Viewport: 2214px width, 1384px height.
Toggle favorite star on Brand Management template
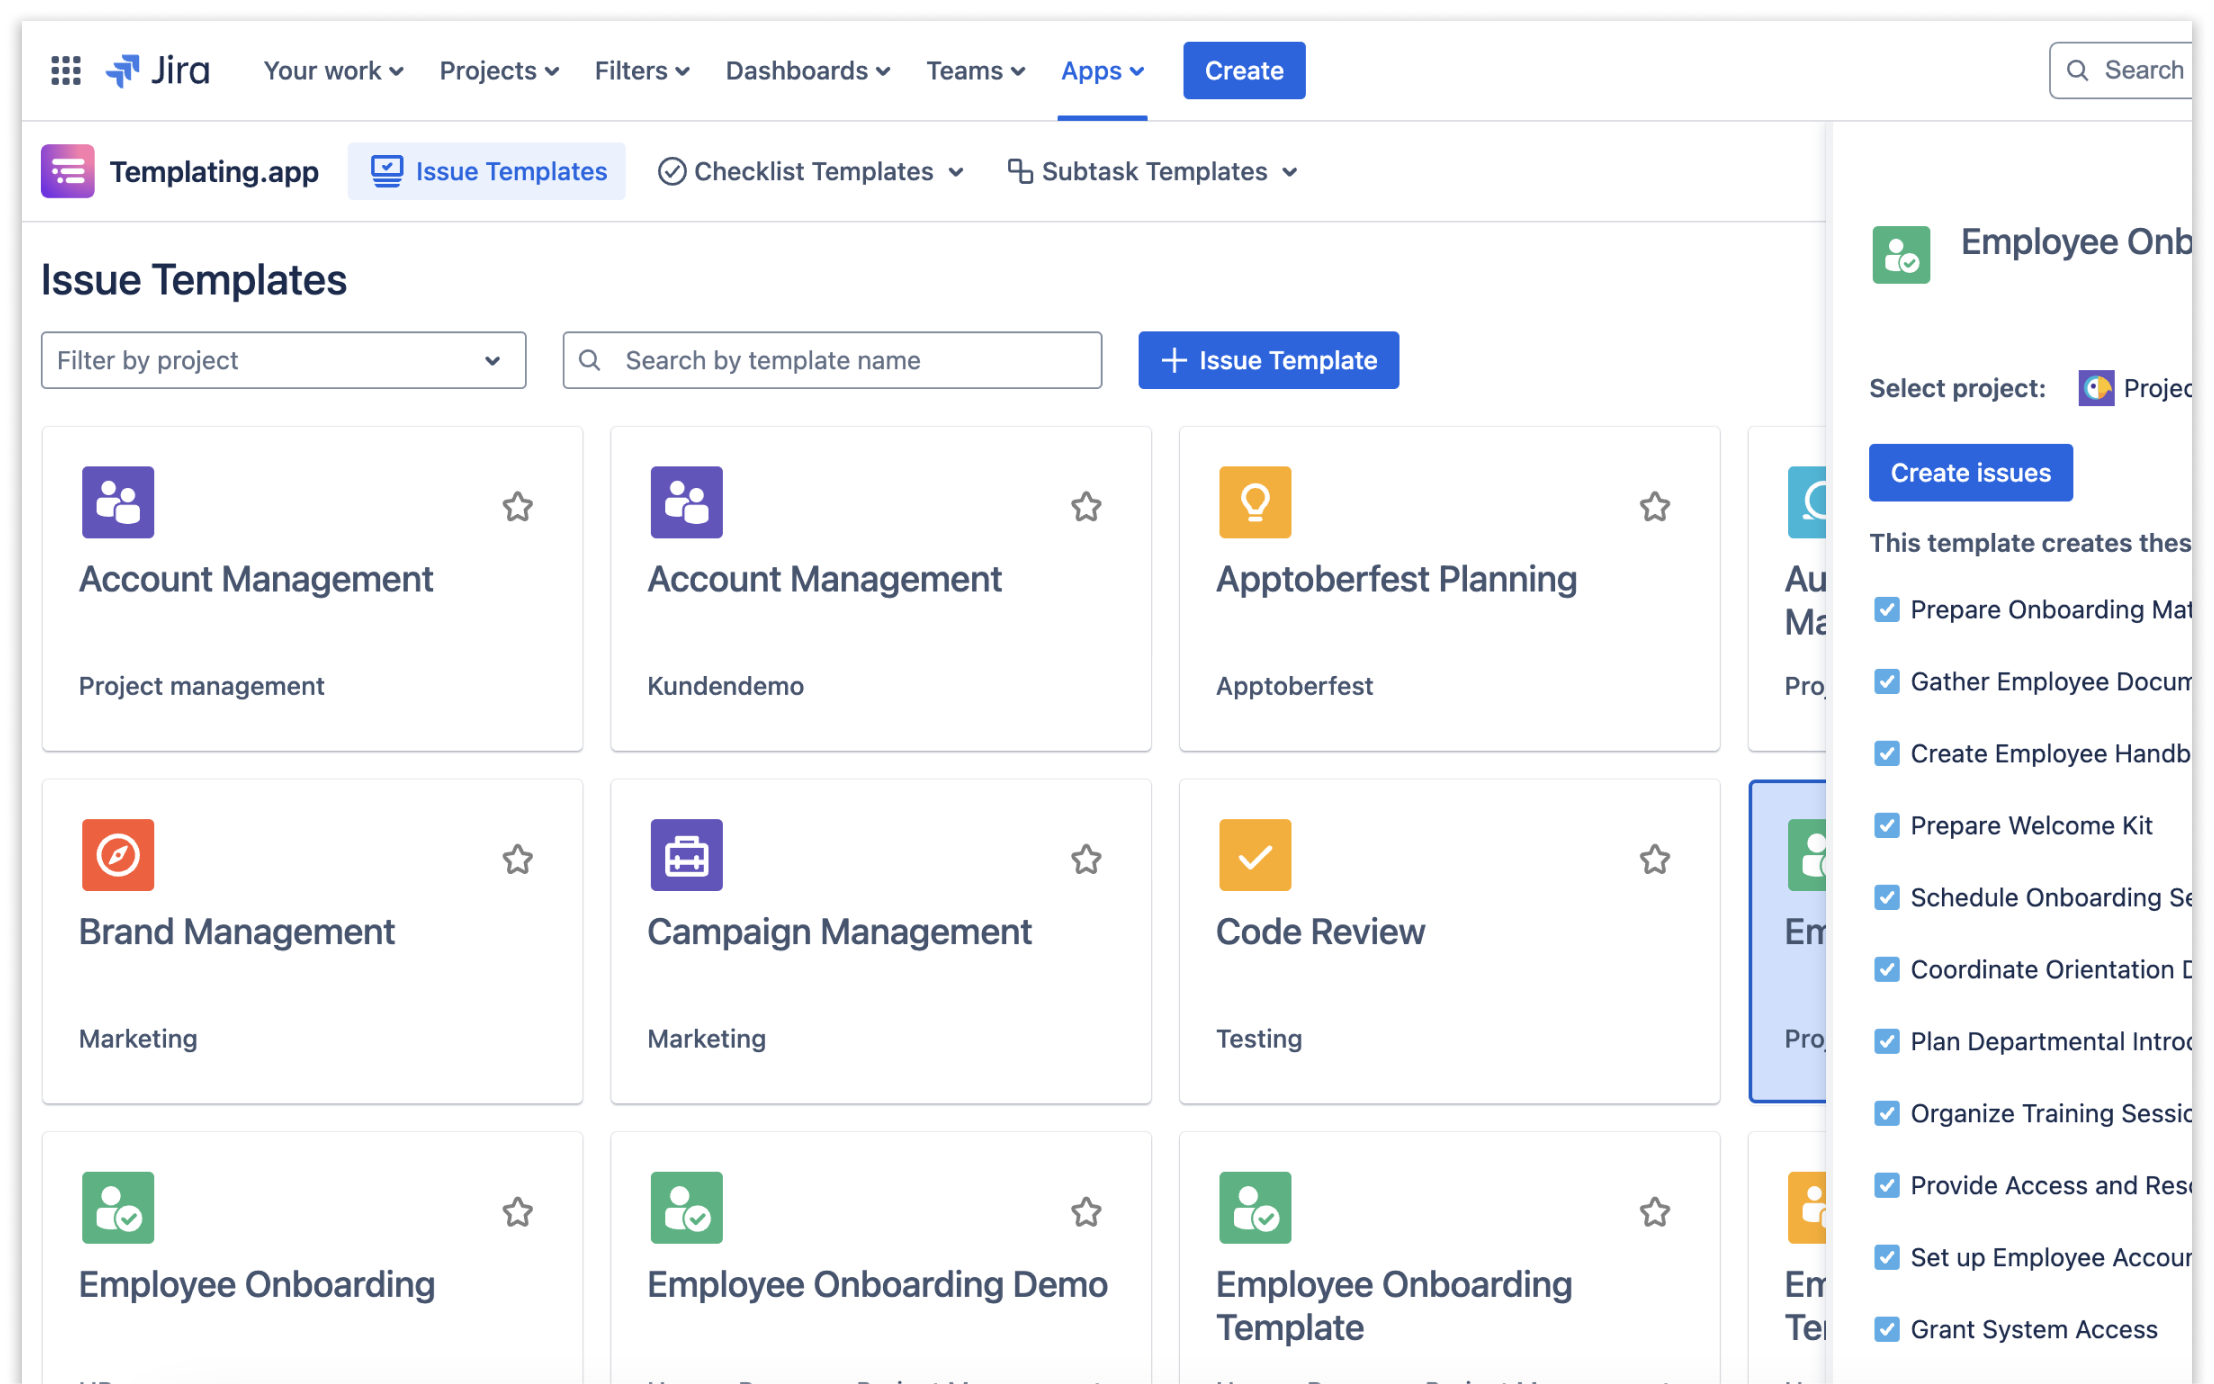click(518, 858)
